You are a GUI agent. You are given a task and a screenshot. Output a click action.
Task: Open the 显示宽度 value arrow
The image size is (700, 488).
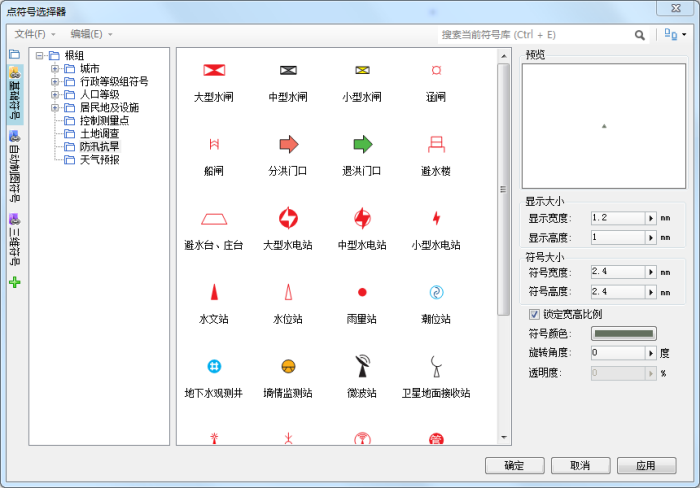pos(650,217)
